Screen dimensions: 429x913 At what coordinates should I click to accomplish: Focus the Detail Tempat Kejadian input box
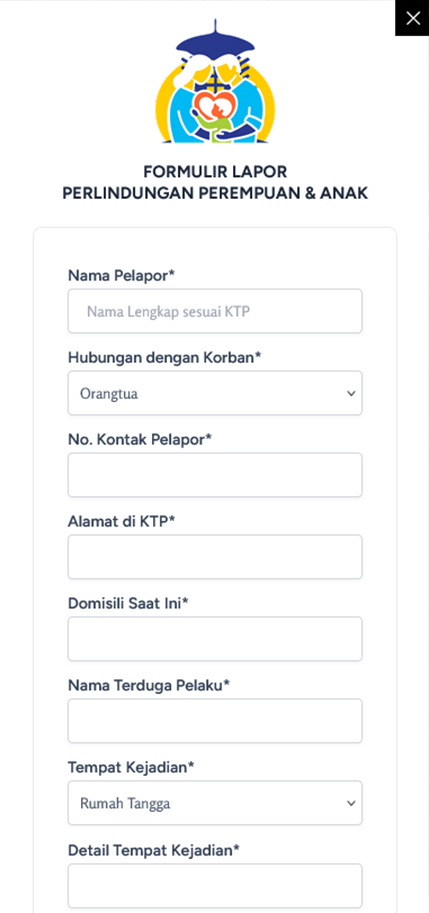[215, 886]
